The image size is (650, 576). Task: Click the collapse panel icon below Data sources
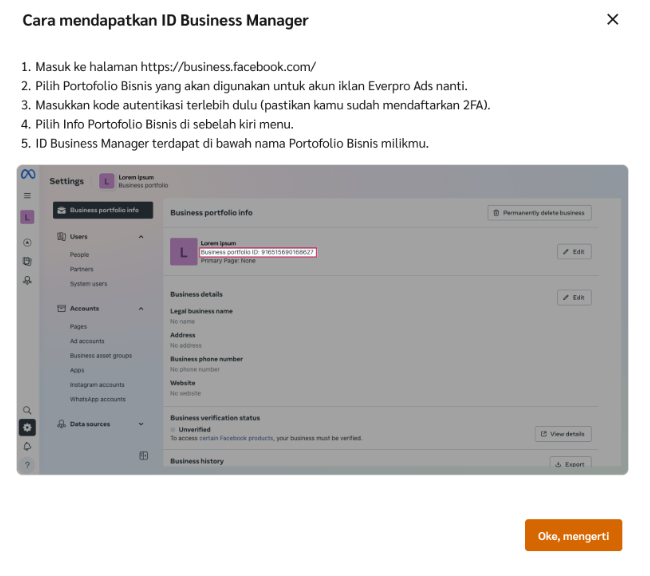(143, 456)
